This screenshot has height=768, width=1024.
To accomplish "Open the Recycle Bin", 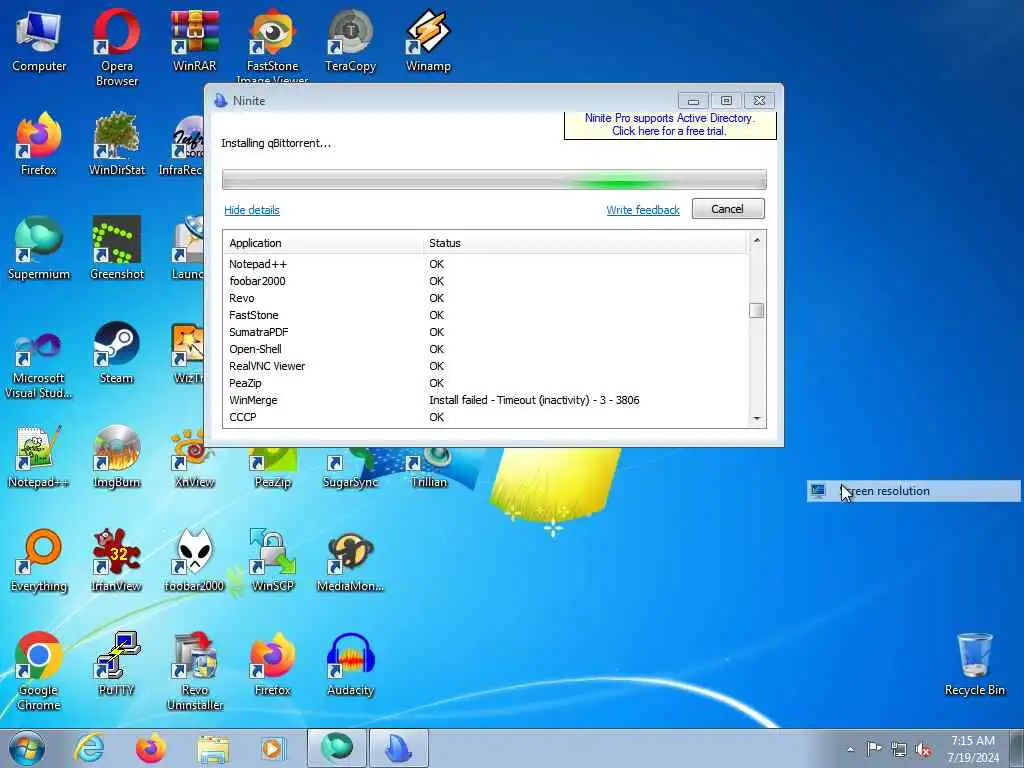I will tap(974, 664).
